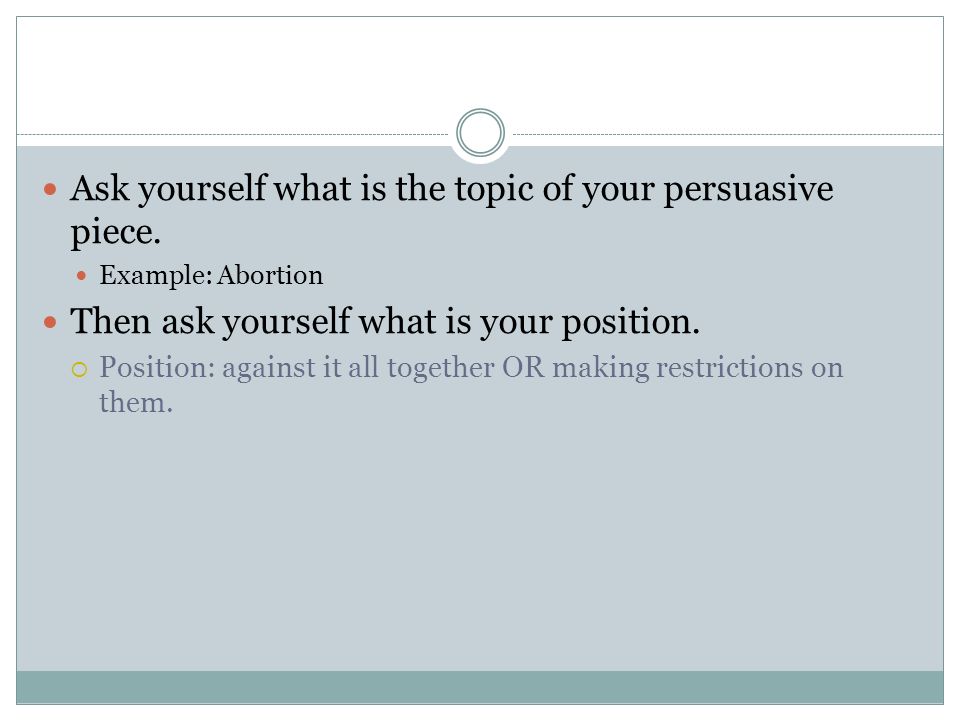Click the word 'Example:' in the sub-bullet
960x720 pixels.
(x=156, y=276)
